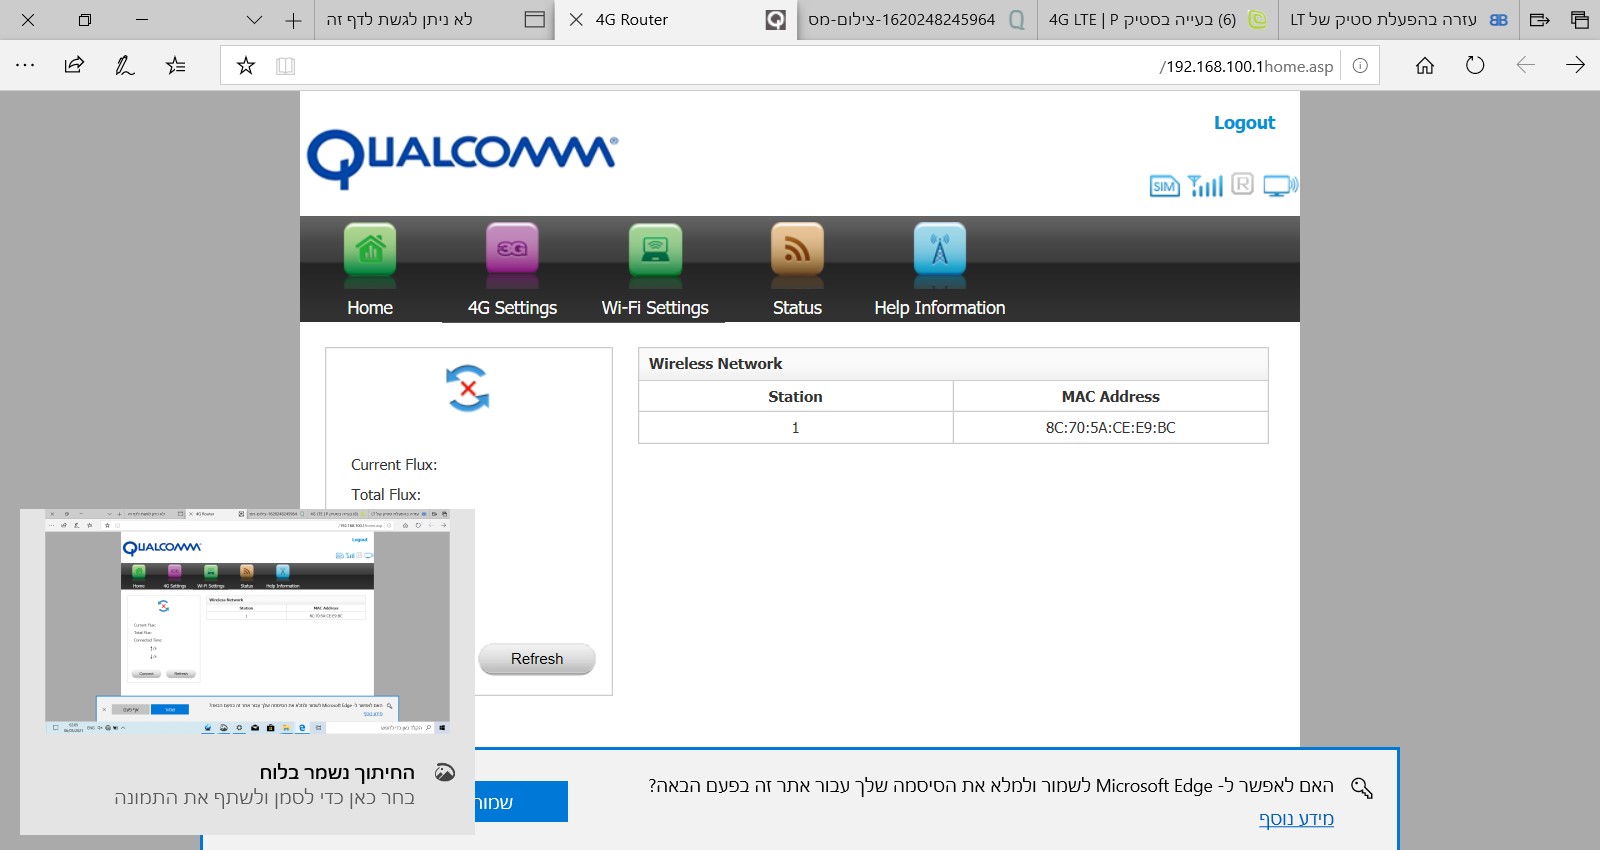Image resolution: width=1600 pixels, height=850 pixels.
Task: Click the 'בחר כאן כדי לסמן ולשתף את התמונה' text
Action: coord(264,798)
